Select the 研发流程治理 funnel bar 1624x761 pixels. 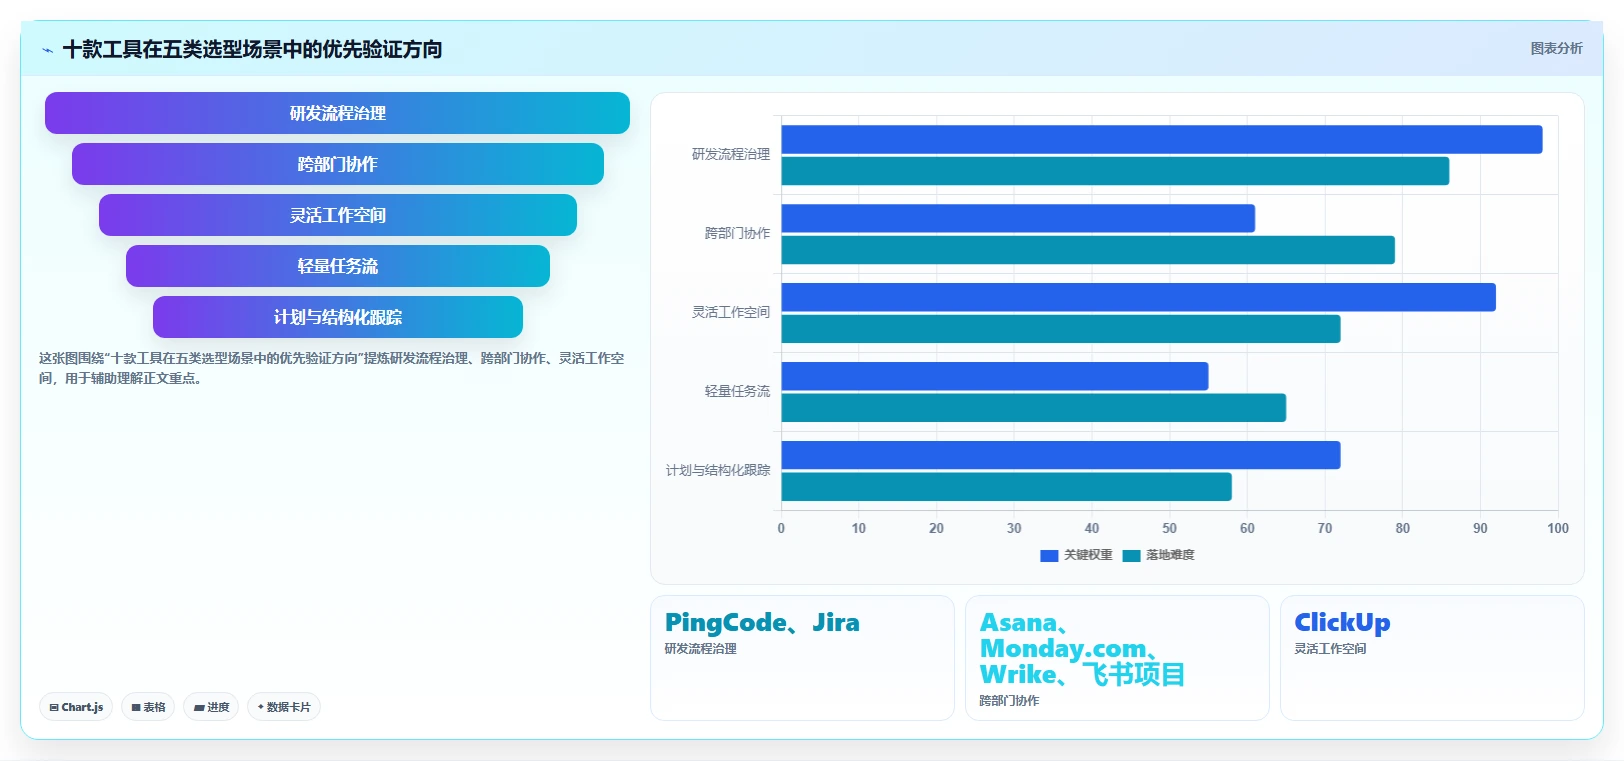(337, 113)
